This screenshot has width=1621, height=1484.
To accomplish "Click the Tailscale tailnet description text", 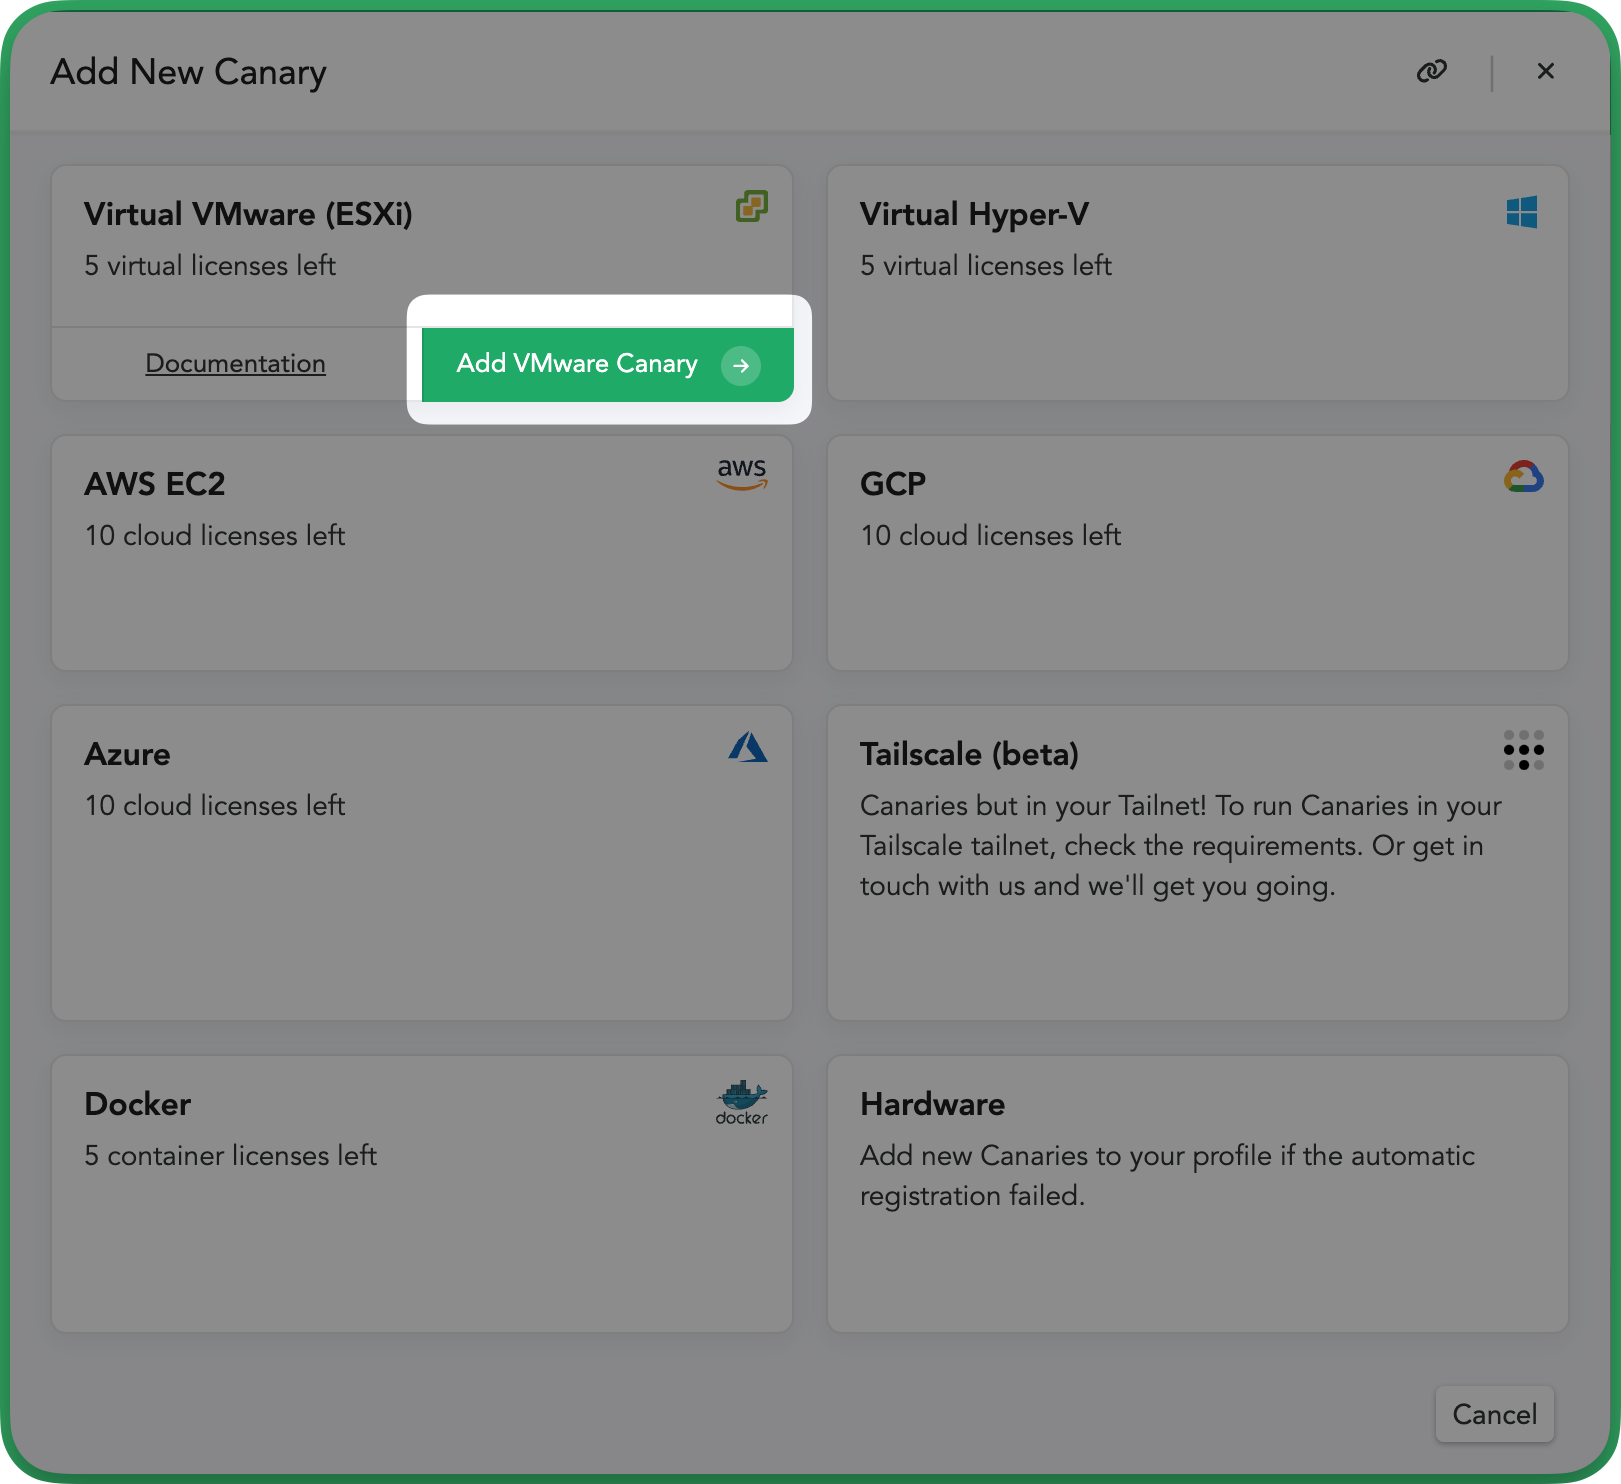I will [x=1181, y=846].
